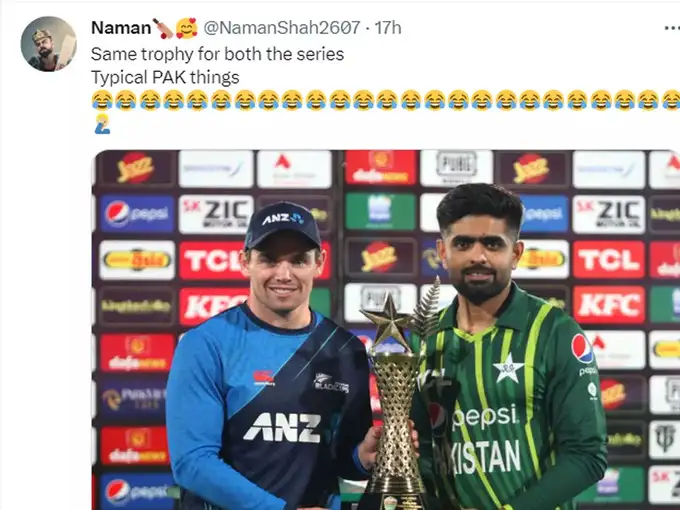Click the three-dot more options icon
The image size is (680, 510).
click(672, 28)
